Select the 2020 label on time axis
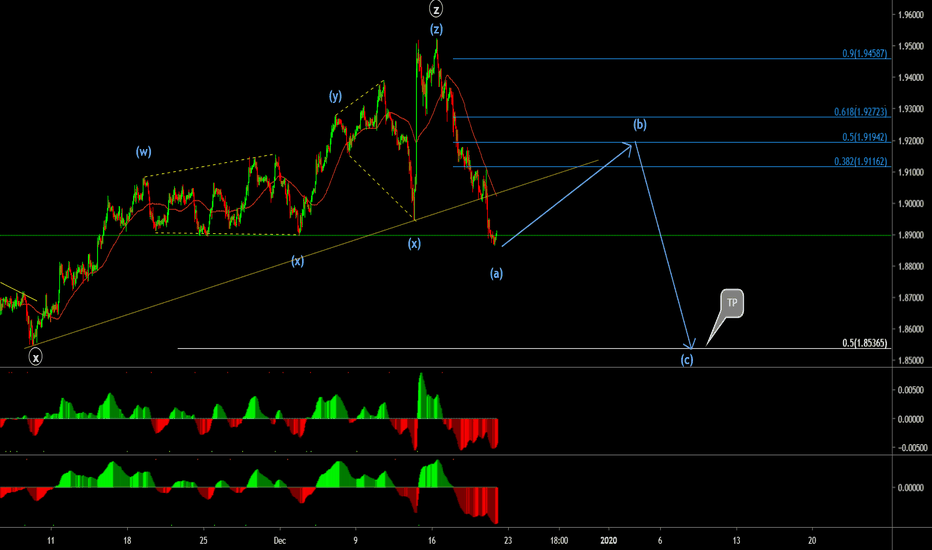932x550 pixels. click(609, 539)
